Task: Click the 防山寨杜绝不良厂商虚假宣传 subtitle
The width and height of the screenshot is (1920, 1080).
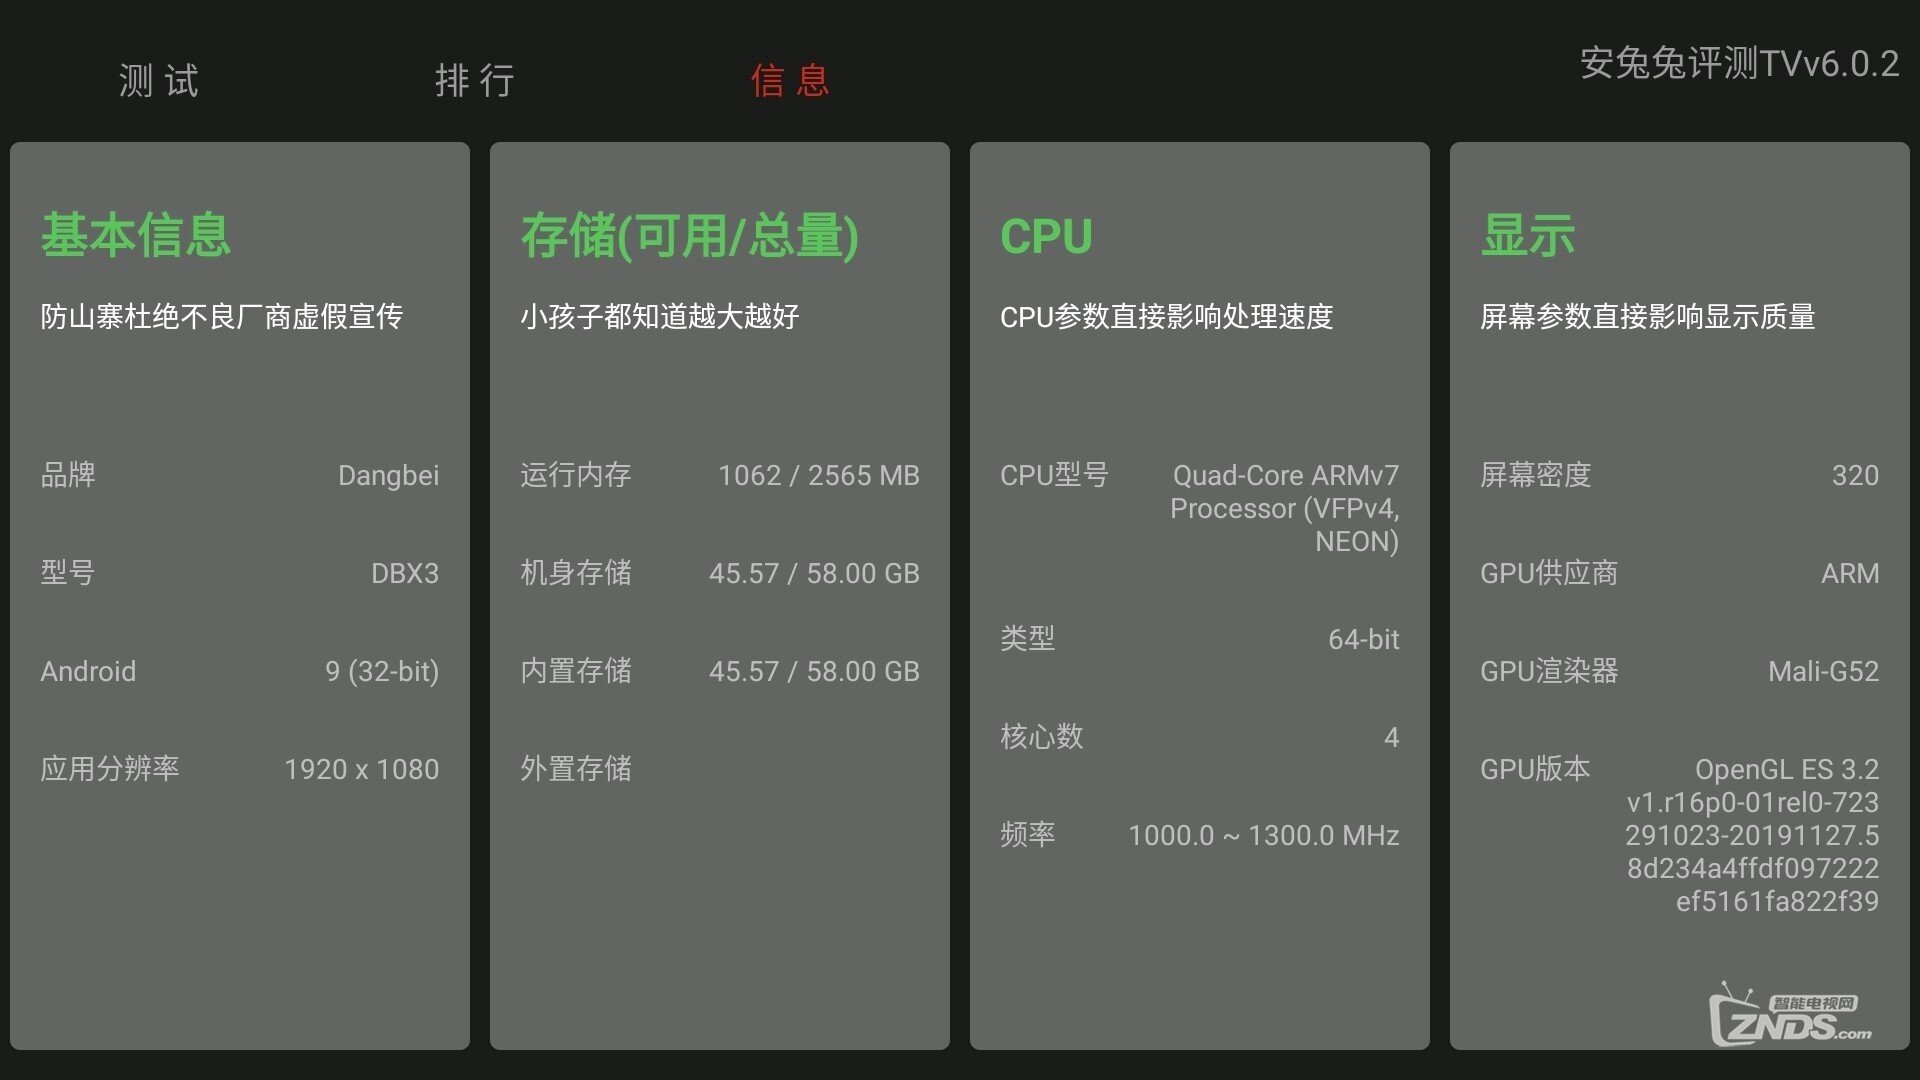Action: pos(221,317)
